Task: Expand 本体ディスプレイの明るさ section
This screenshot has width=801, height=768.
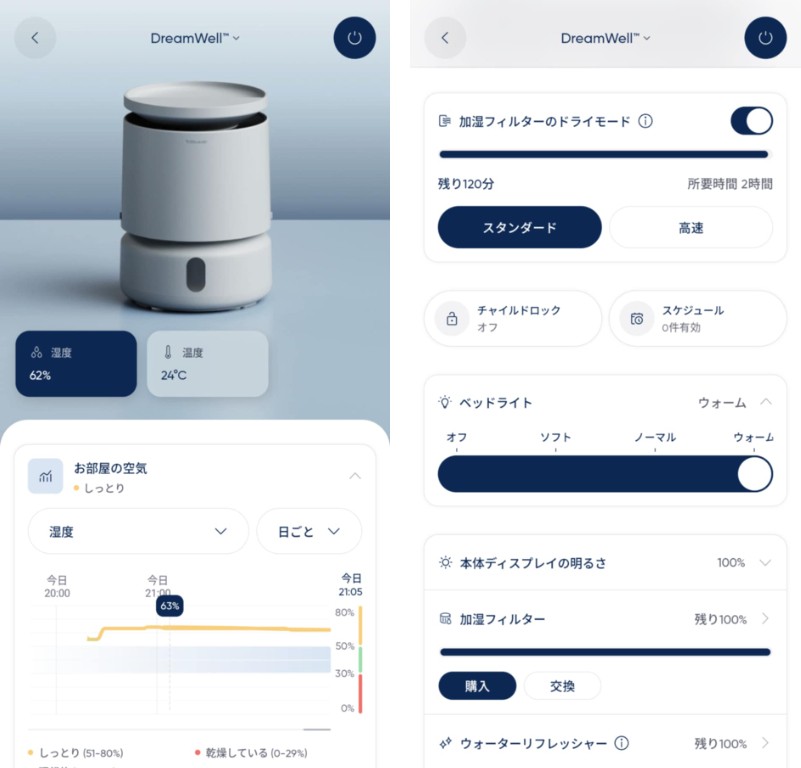Action: tap(765, 562)
